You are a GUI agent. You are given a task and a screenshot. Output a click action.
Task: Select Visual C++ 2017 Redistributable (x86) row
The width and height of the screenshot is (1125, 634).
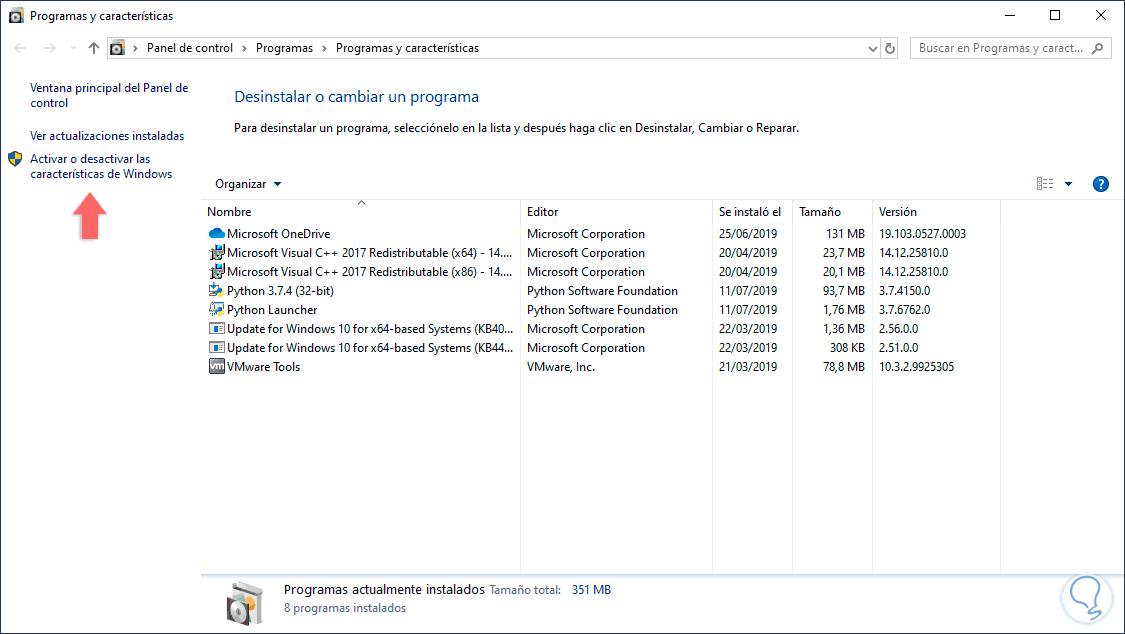(x=369, y=272)
